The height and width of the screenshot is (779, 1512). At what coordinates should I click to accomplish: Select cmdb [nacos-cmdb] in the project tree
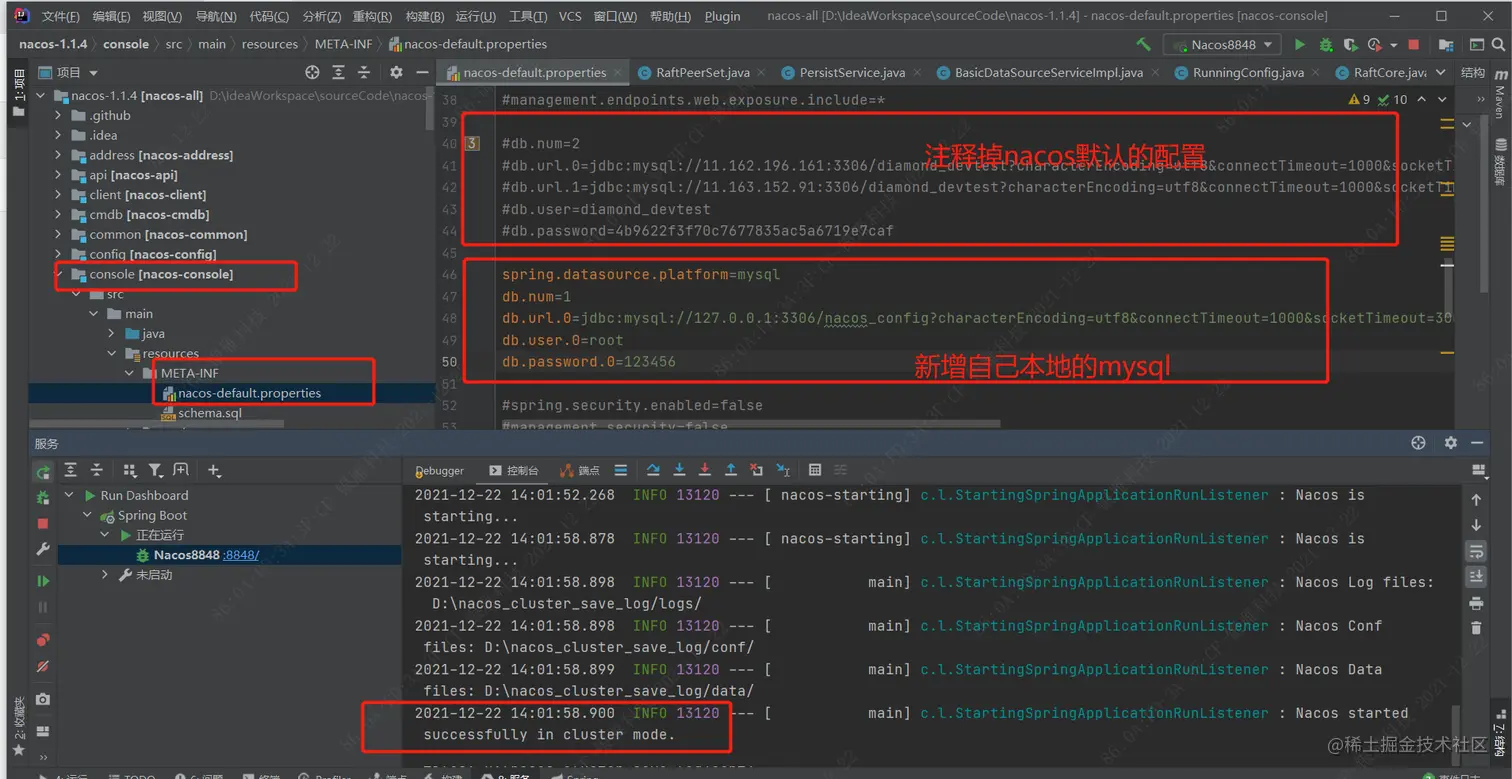click(149, 214)
